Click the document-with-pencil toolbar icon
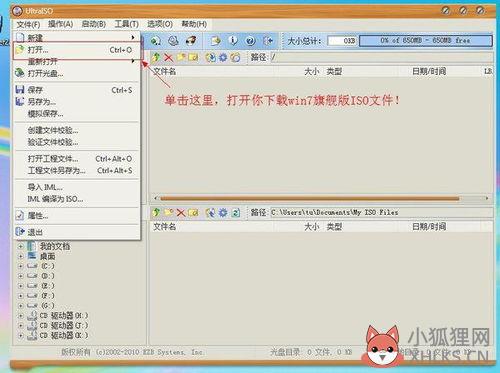This screenshot has height=373, width=500. coord(216,41)
